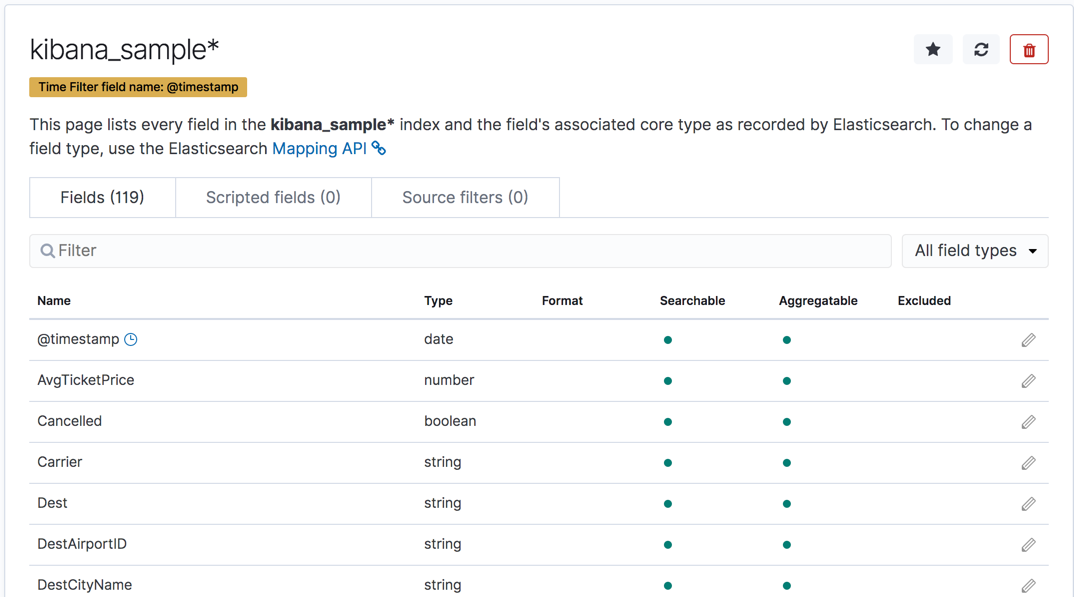The image size is (1074, 597).
Task: Select the Fields (119) tab heading
Action: click(x=102, y=197)
